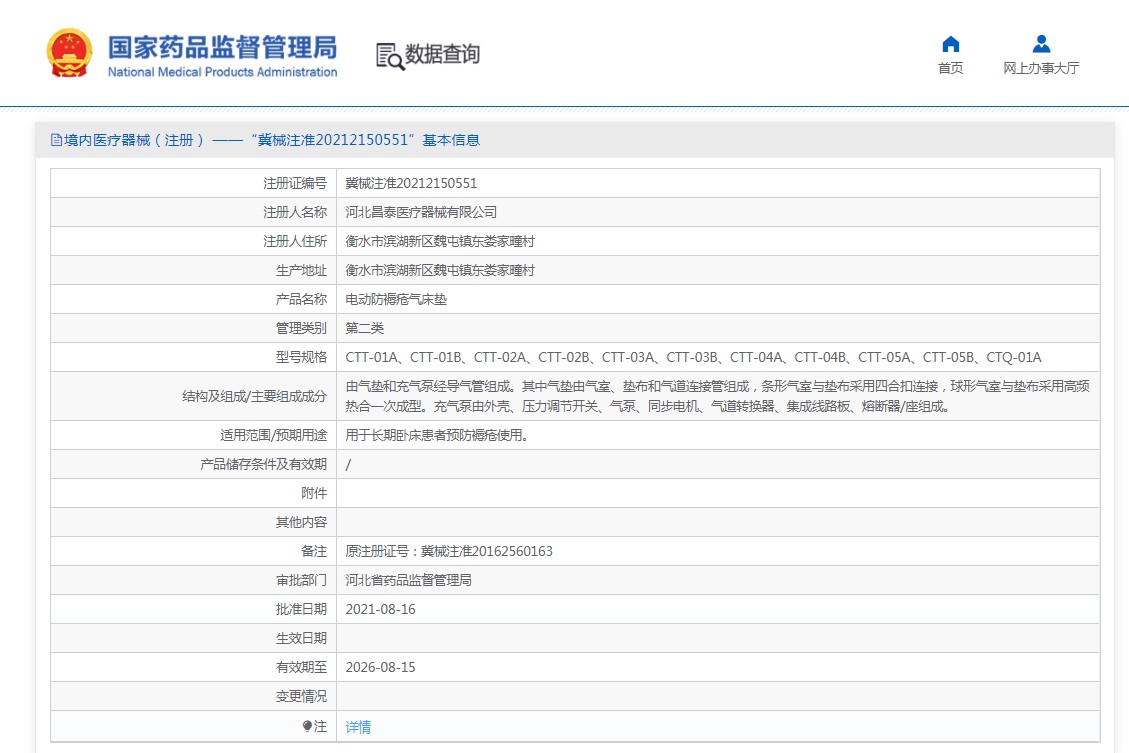
Task: Click the national emblem logo
Action: pos(69,54)
